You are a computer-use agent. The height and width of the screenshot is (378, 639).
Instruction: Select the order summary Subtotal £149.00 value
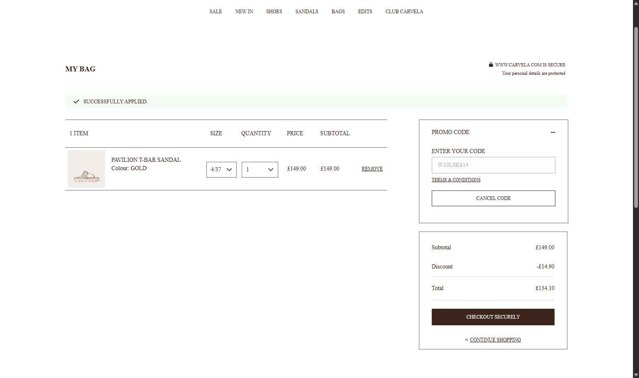tap(545, 247)
